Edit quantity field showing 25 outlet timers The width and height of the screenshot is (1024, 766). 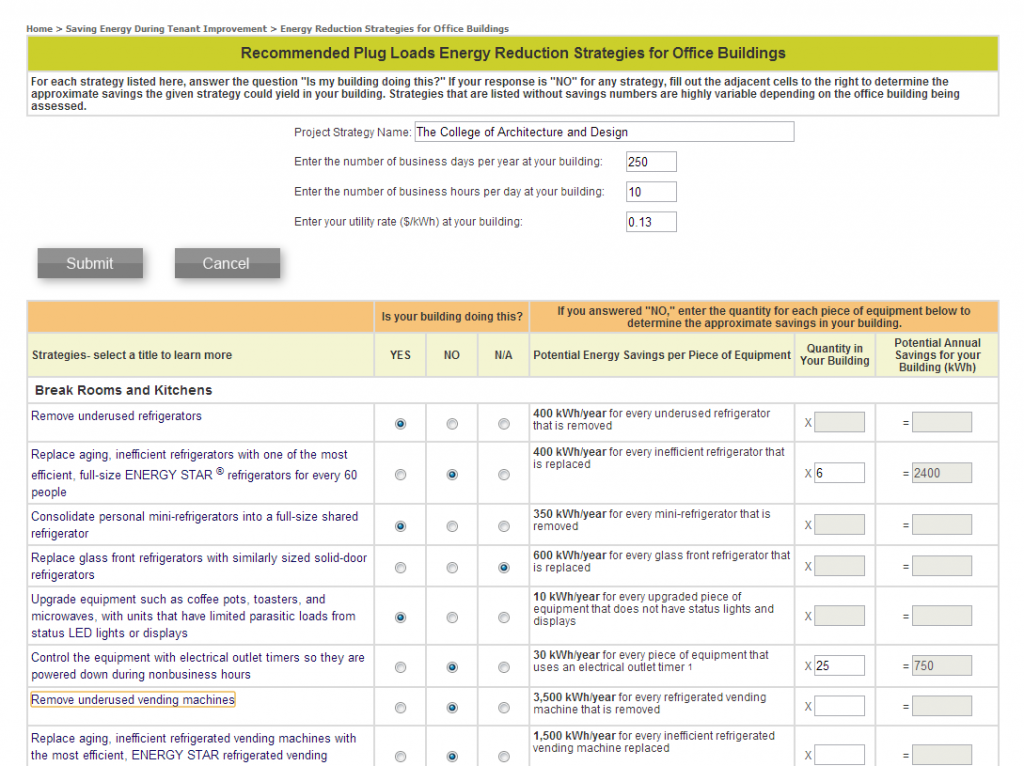tap(839, 665)
